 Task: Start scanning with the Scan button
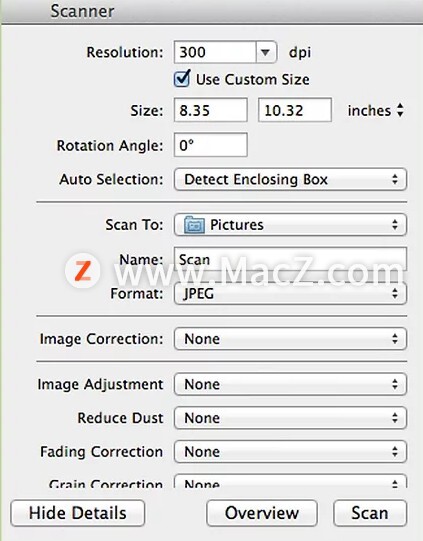point(370,513)
